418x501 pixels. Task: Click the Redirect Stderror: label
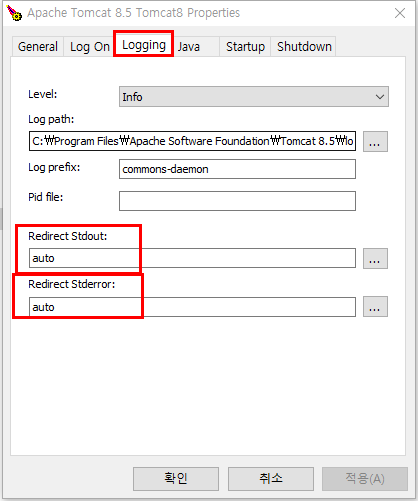tap(72, 284)
